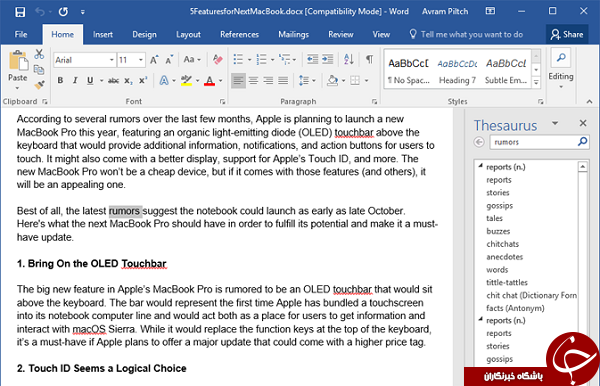This screenshot has height=386, width=600.
Task: Toggle Align Left paragraph
Action: point(238,81)
